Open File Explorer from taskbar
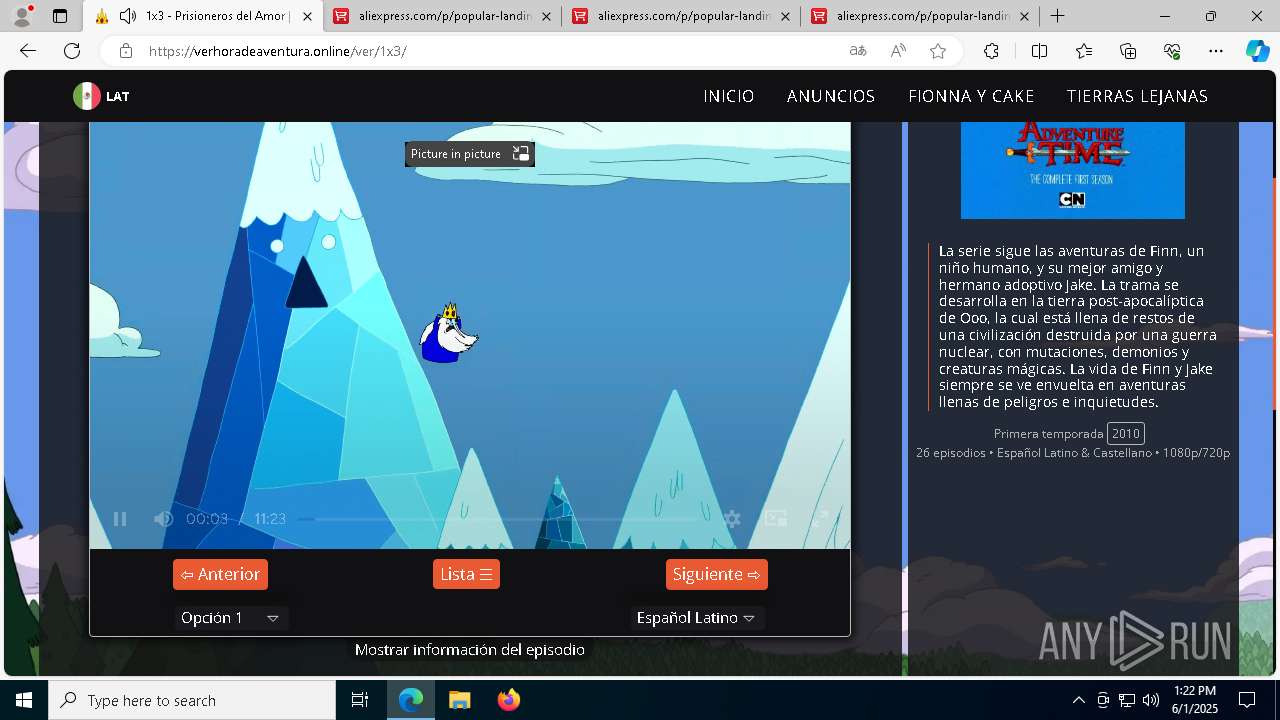The width and height of the screenshot is (1280, 720). coord(459,700)
